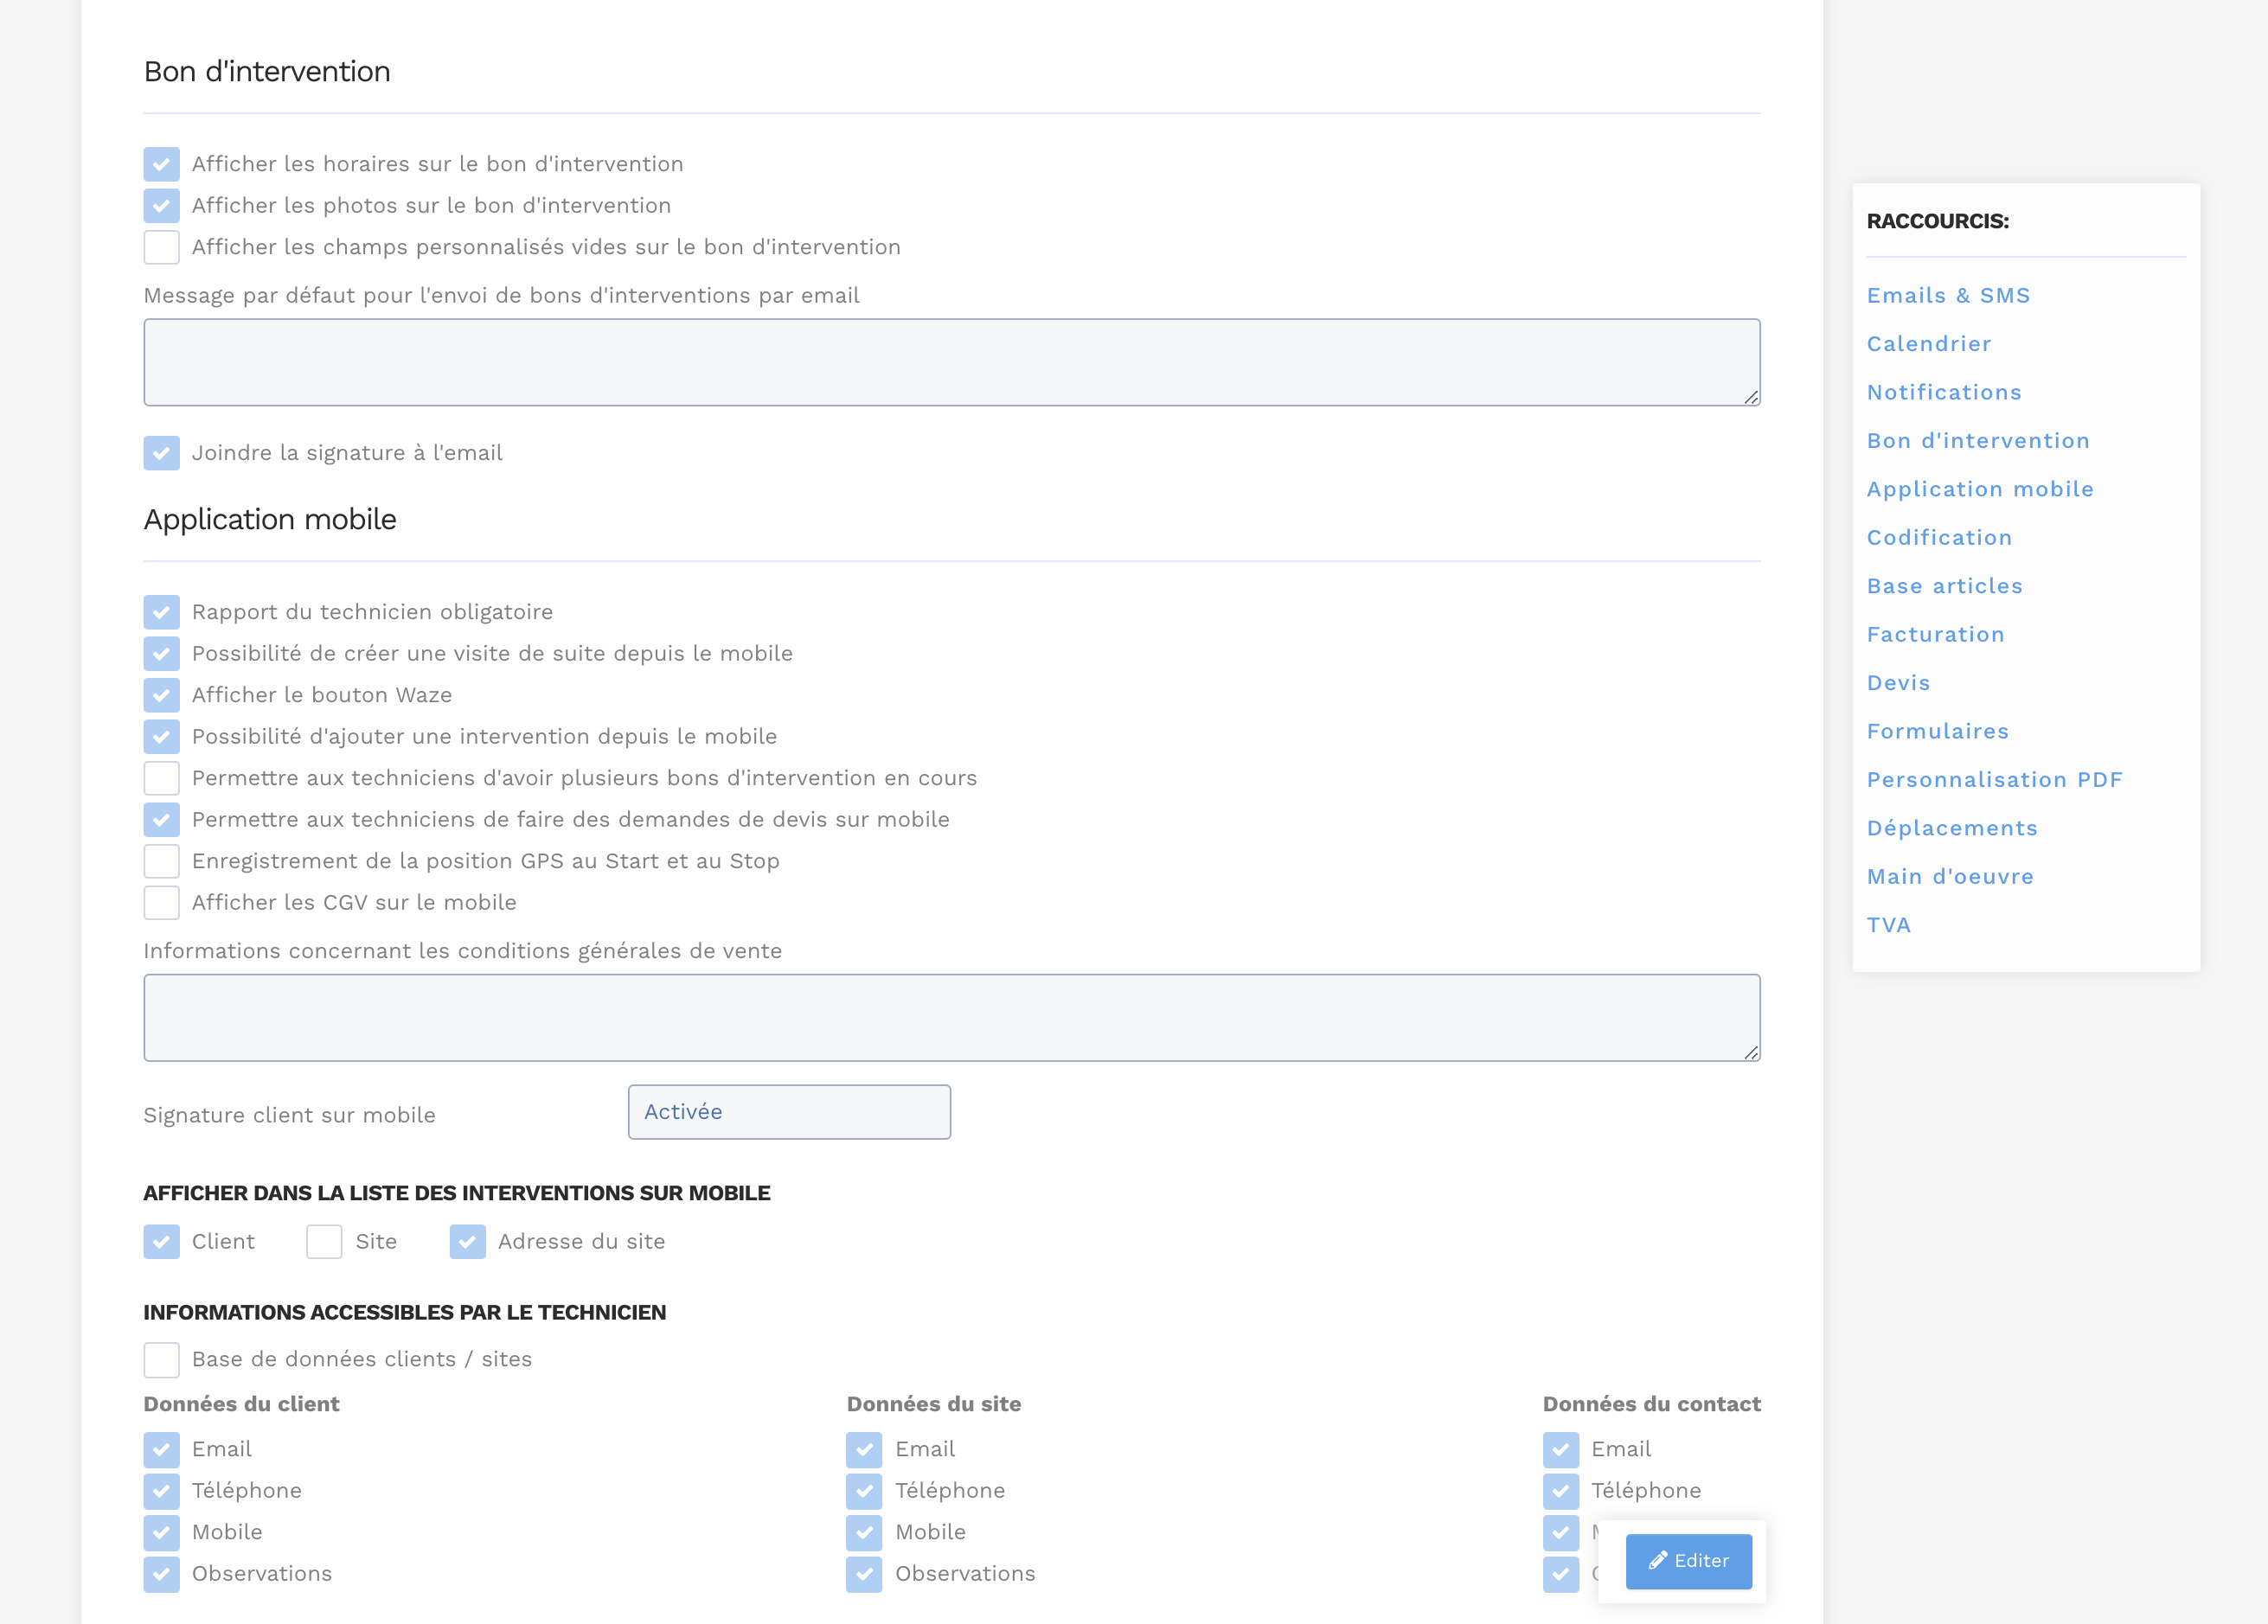This screenshot has height=1624, width=2268.
Task: Open the Calendrier shortcut link
Action: pyautogui.click(x=1928, y=344)
